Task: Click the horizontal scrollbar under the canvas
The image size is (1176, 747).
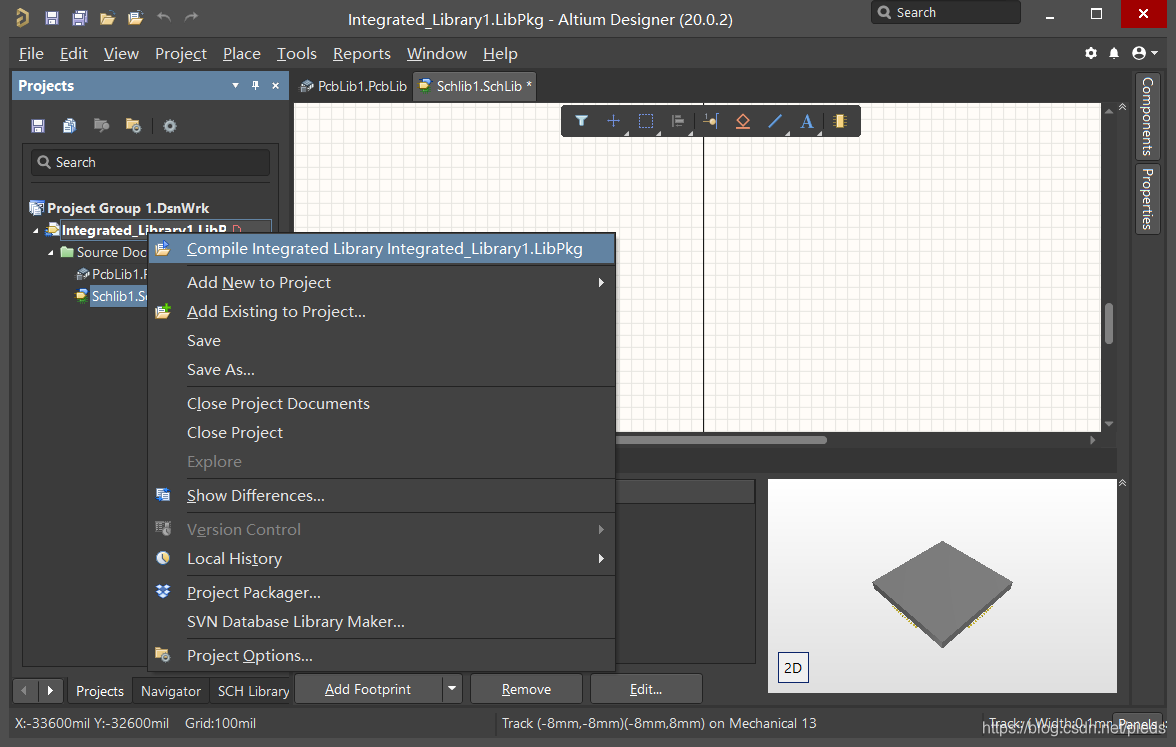Action: coord(720,439)
